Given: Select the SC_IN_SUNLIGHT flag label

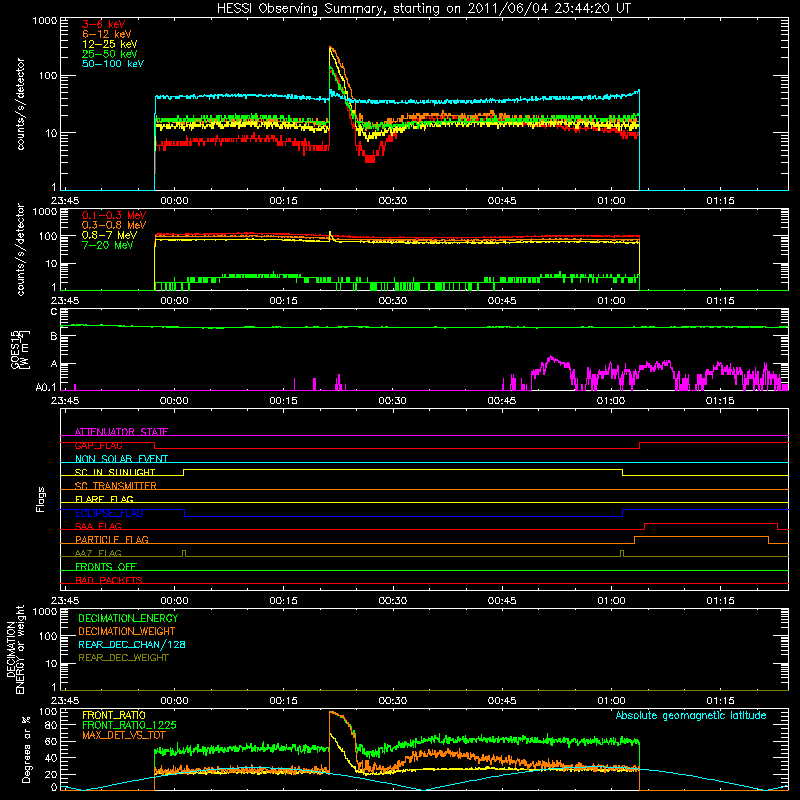Looking at the screenshot, I should pos(115,472).
